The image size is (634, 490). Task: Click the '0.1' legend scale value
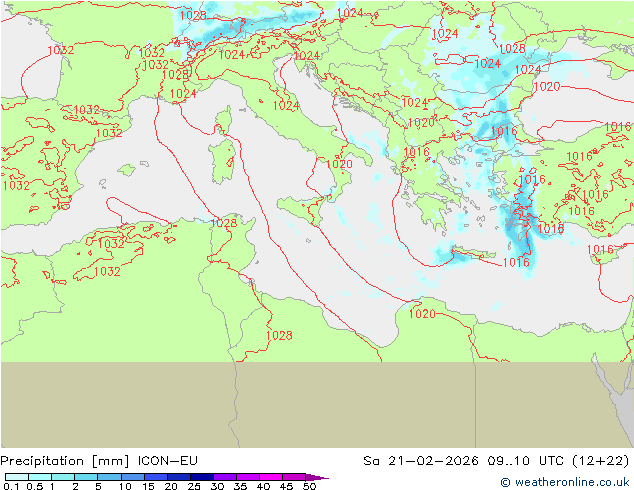pyautogui.click(x=11, y=486)
